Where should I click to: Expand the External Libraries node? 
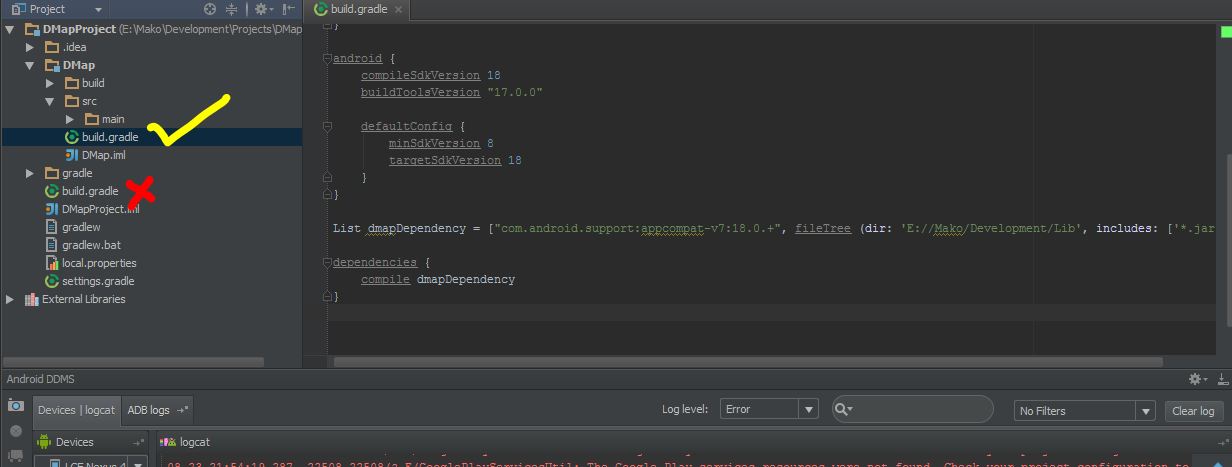pos(11,299)
